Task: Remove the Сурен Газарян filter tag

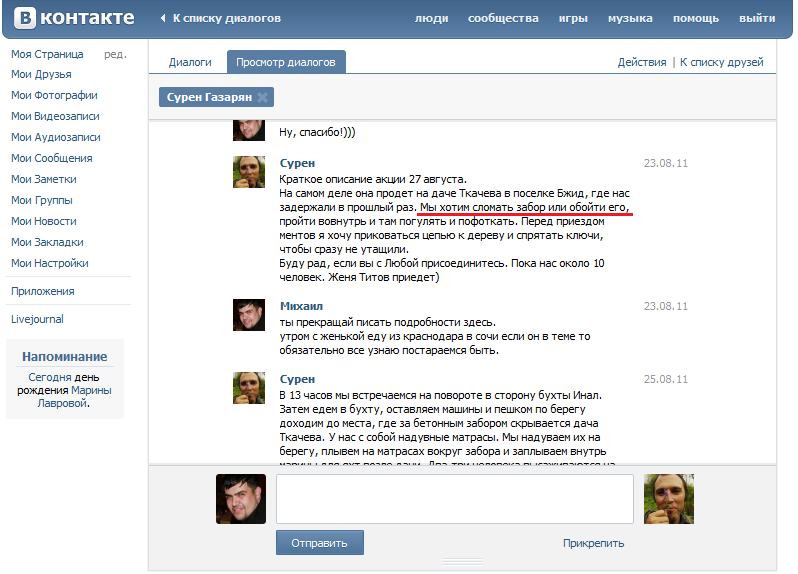Action: [262, 97]
